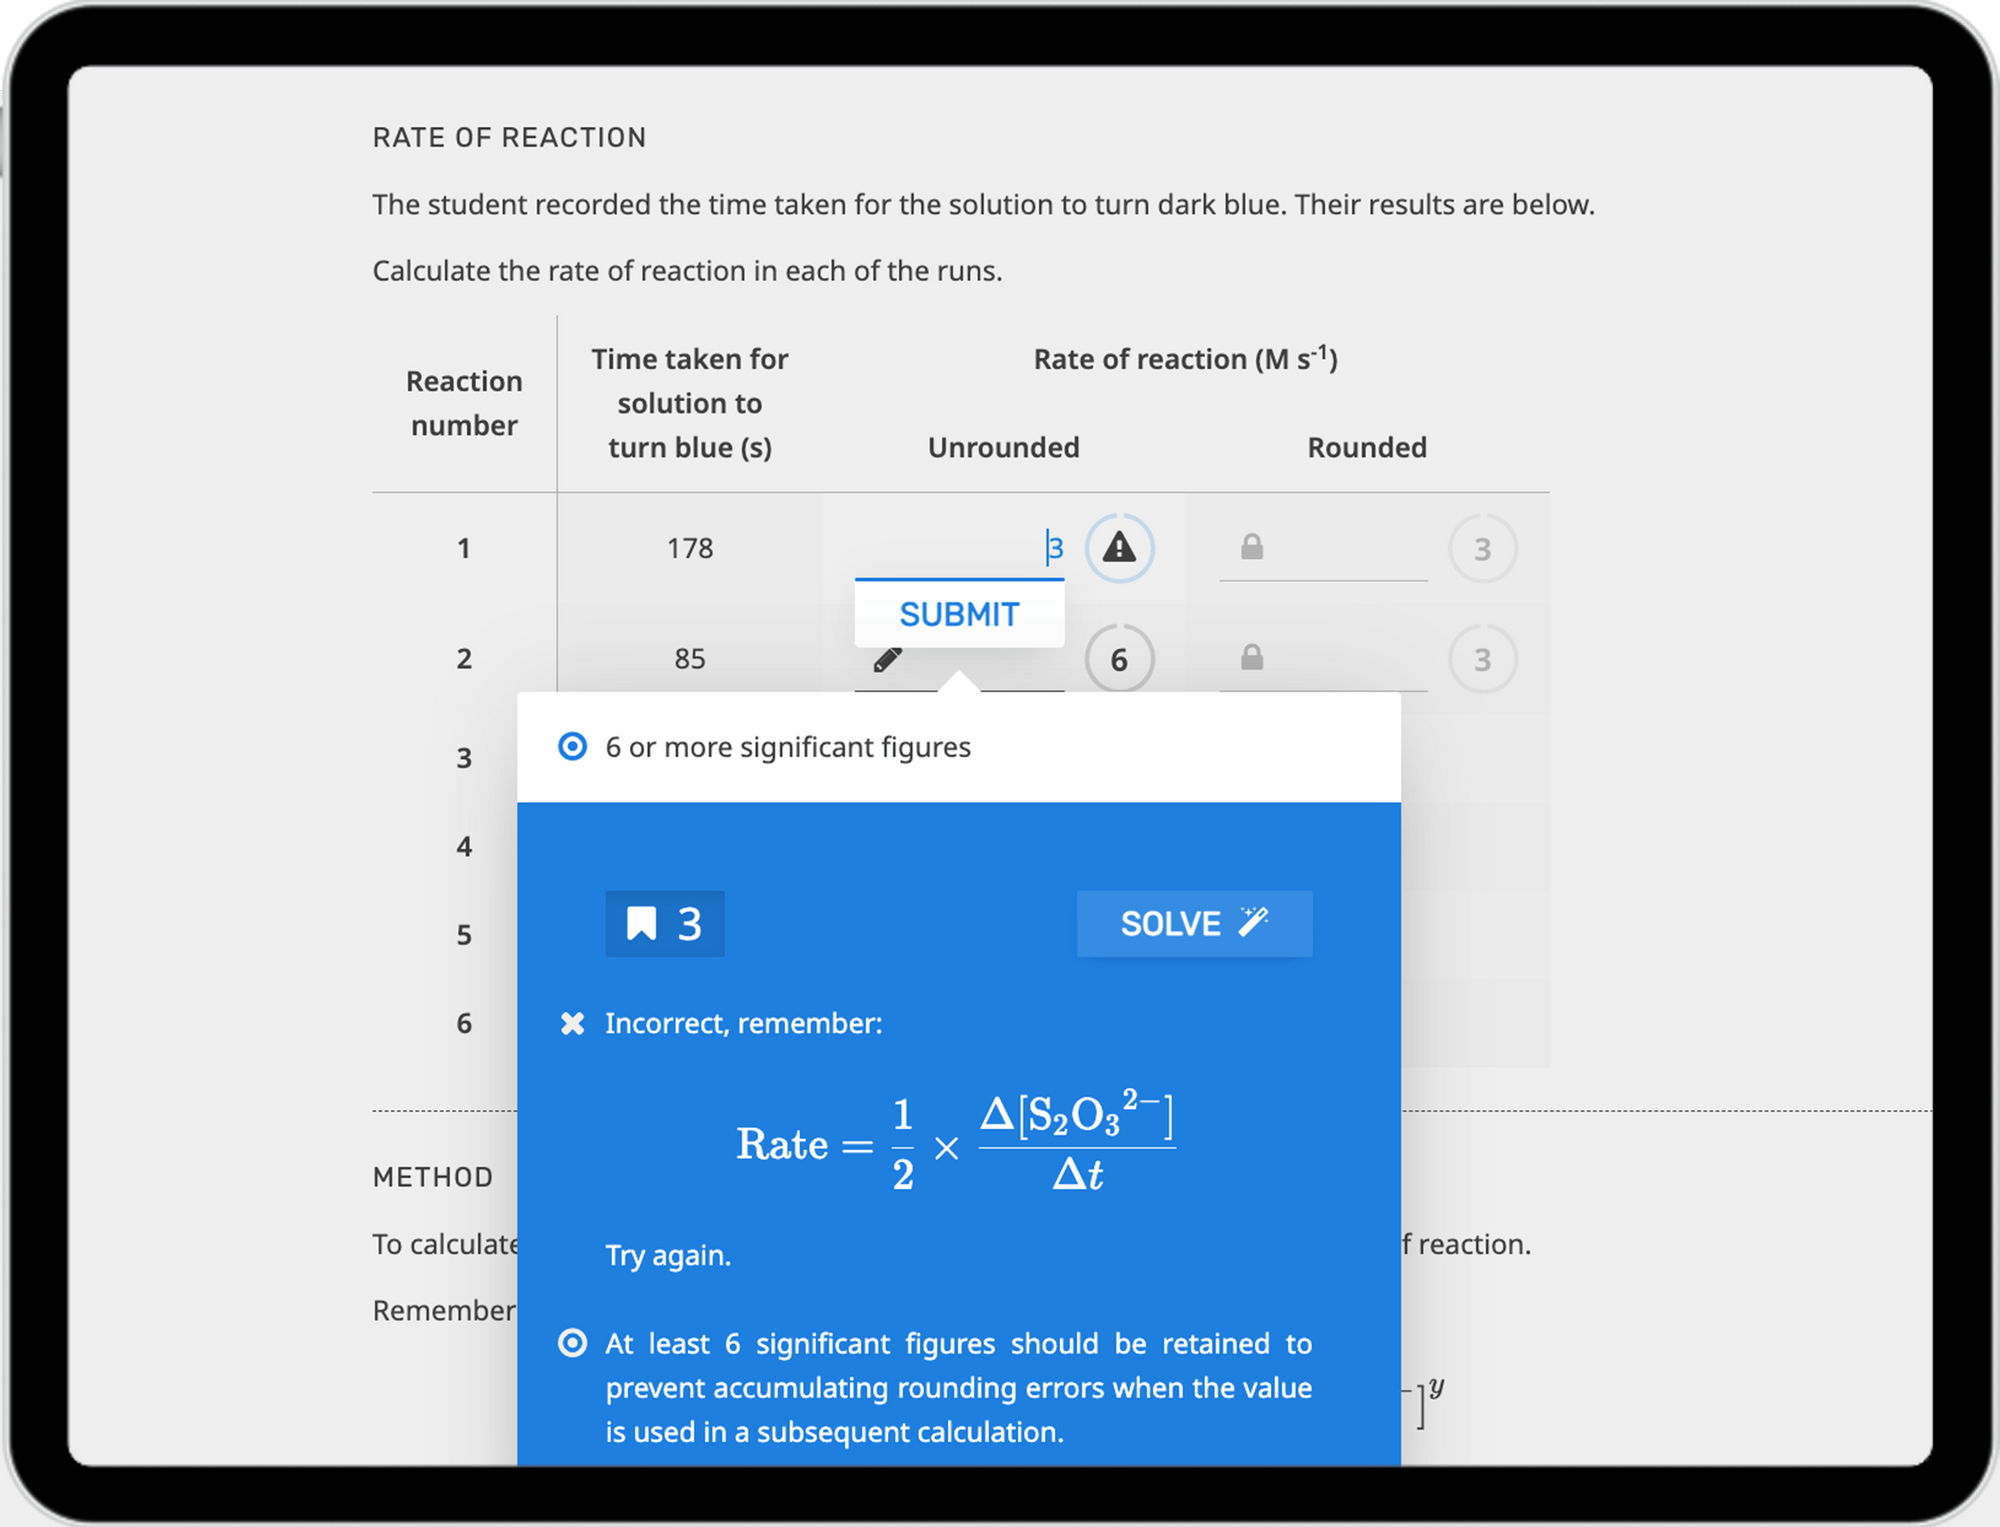The width and height of the screenshot is (2000, 1527).
Task: Click the 'Try again' text
Action: [x=668, y=1255]
